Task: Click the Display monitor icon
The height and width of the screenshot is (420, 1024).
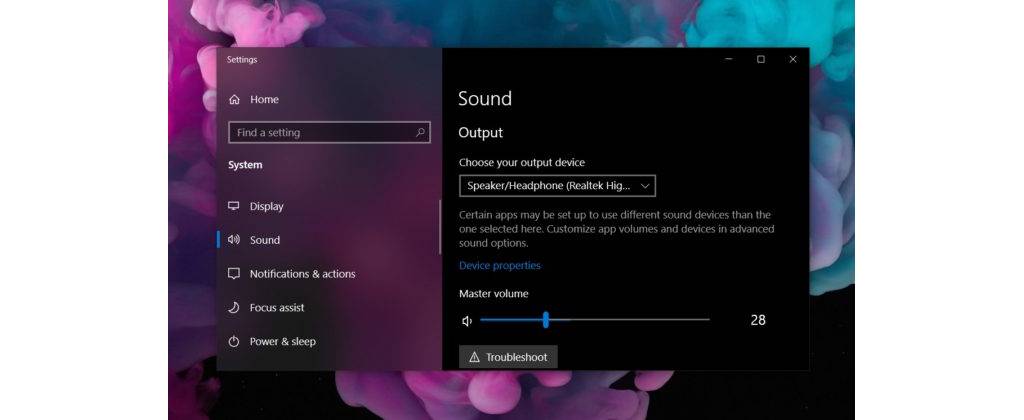Action: 234,206
